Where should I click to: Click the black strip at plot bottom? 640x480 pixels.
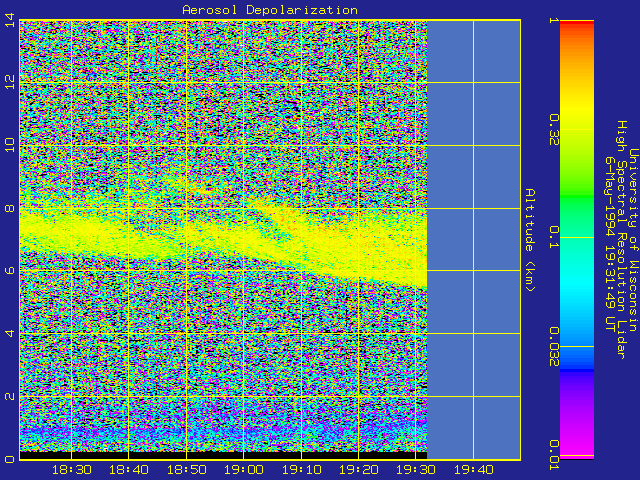point(223,456)
